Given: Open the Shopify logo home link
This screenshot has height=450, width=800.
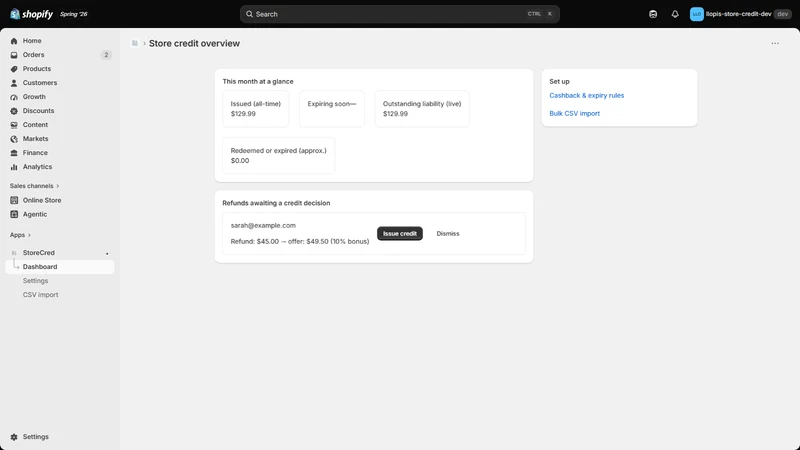Looking at the screenshot, I should click(32, 14).
